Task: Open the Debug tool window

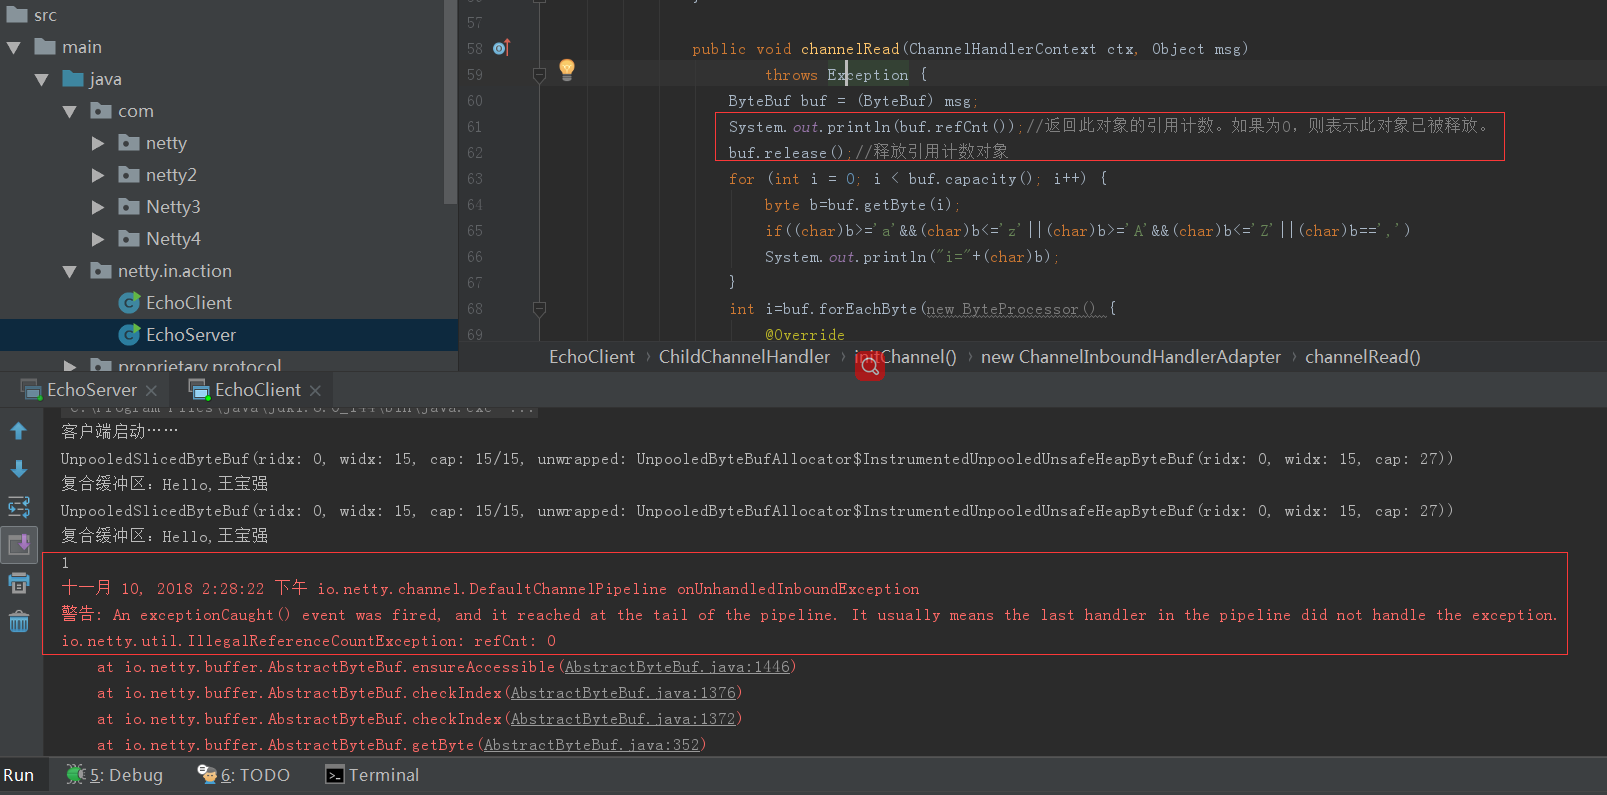Action: (115, 775)
